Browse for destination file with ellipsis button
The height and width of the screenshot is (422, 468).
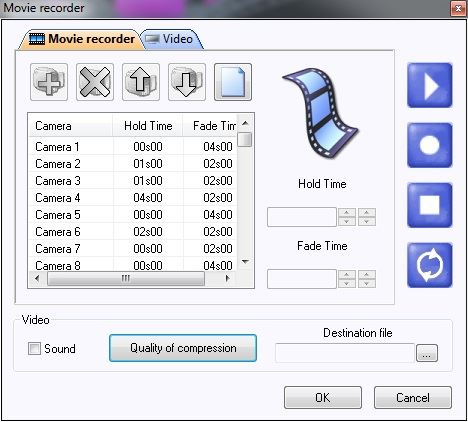pyautogui.click(x=427, y=353)
